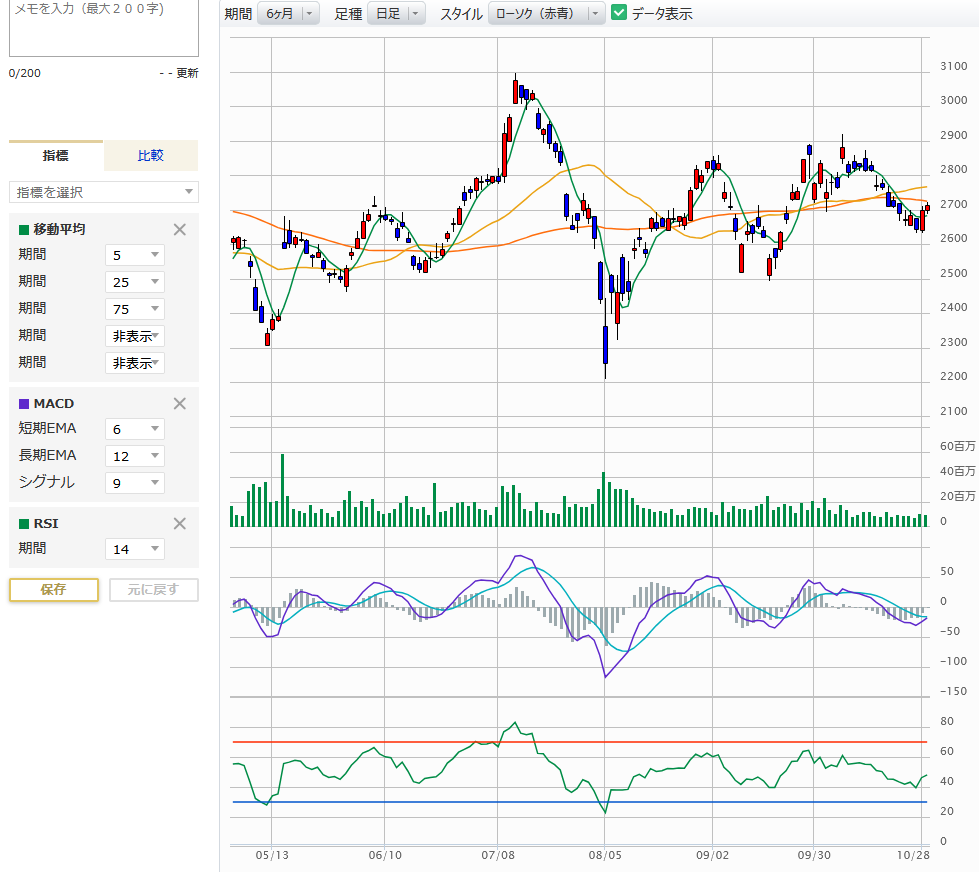979x872 pixels.
Task: Click the 保存 button
Action: (54, 589)
